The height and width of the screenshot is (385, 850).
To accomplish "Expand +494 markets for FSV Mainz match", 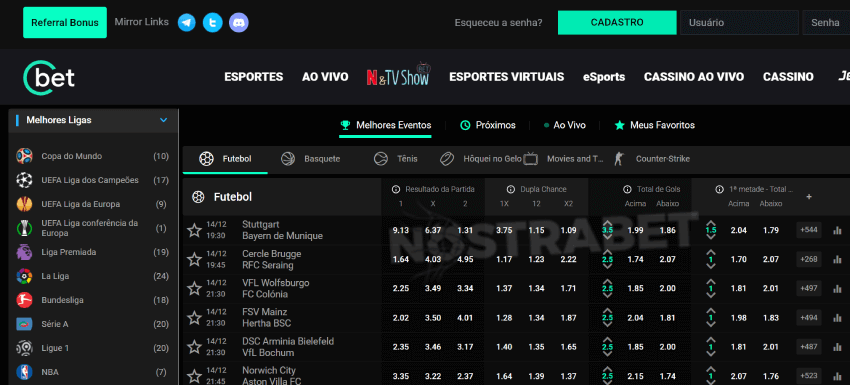I will click(x=809, y=317).
